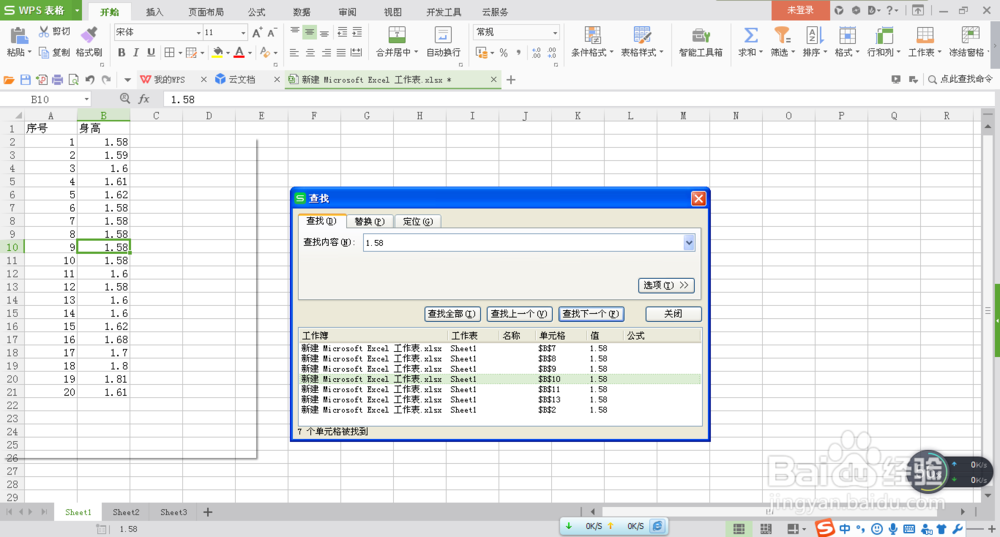Viewport: 1000px width, 537px height.
Task: Open Conditional Formatting (条件格式) menu
Action: 592,42
